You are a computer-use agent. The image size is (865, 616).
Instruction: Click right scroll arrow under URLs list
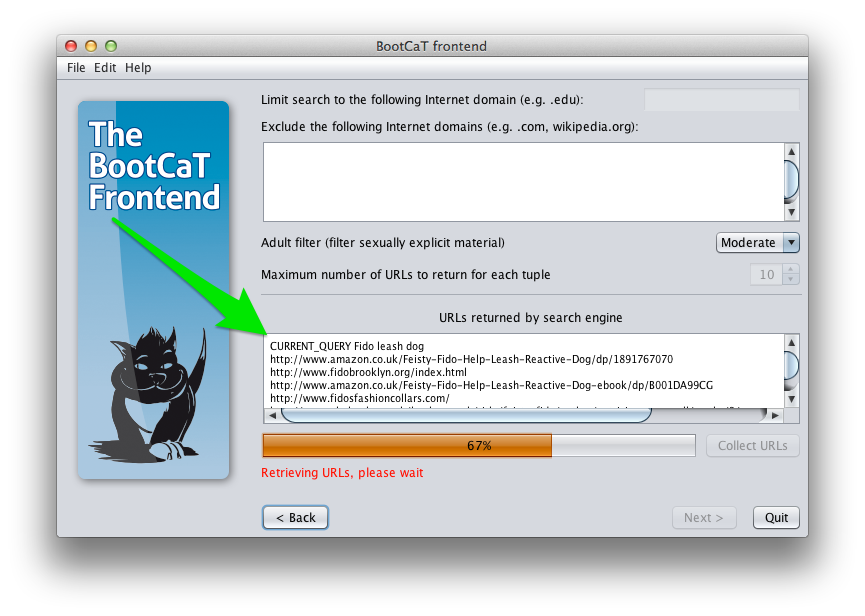pyautogui.click(x=775, y=415)
